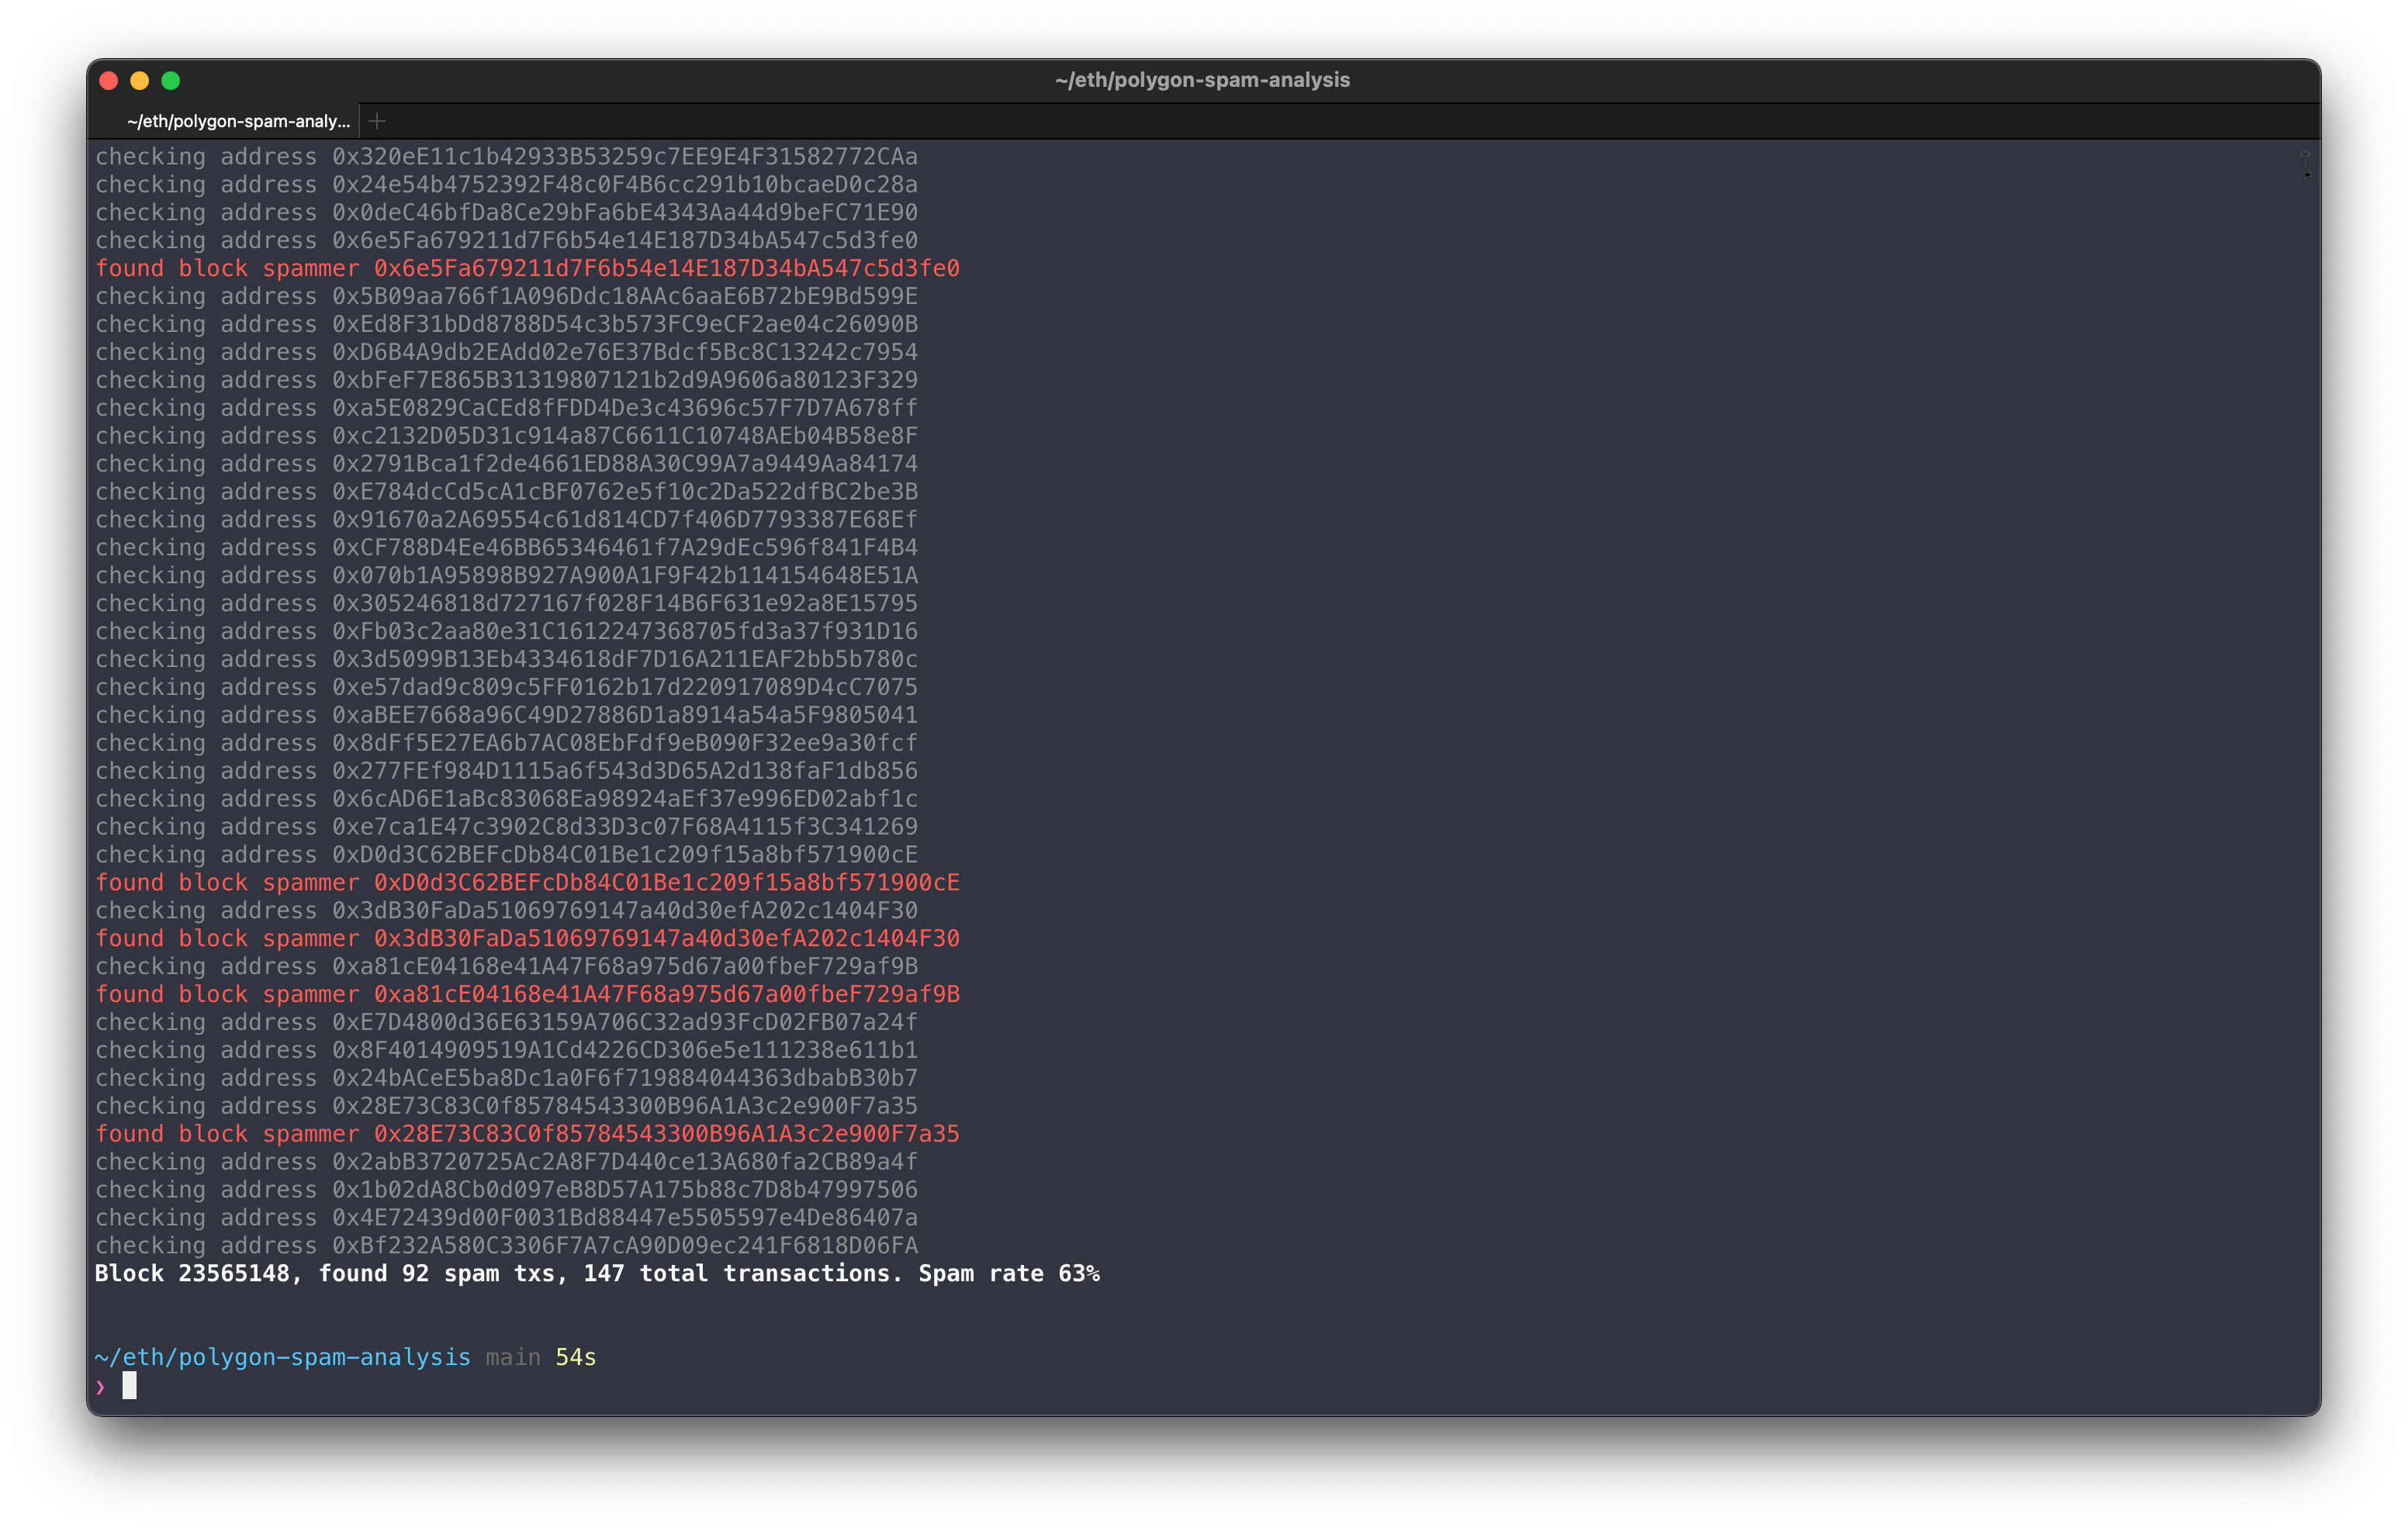Click the first line address 0x320eE11c1b42933B53259c7EE9E4F31582772CAa

click(x=624, y=156)
